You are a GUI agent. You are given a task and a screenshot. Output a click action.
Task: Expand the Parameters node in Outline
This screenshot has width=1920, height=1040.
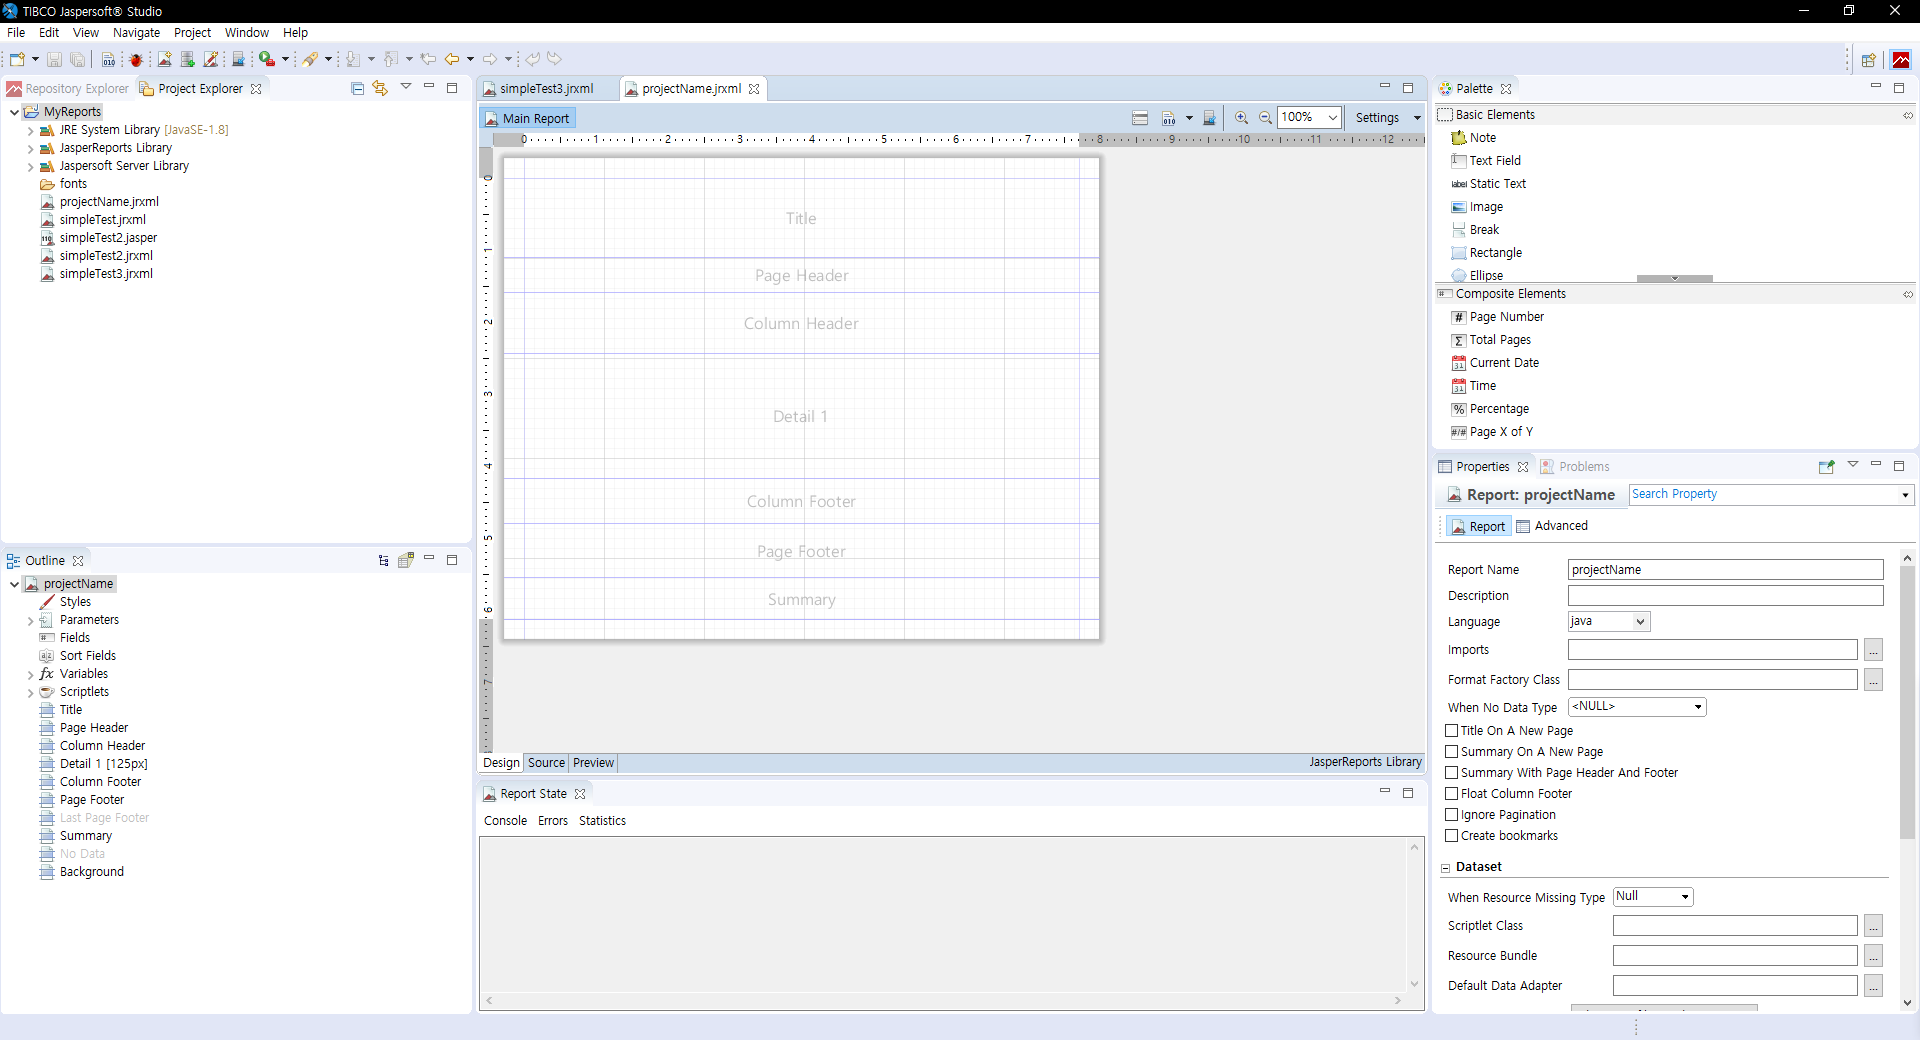pos(30,621)
